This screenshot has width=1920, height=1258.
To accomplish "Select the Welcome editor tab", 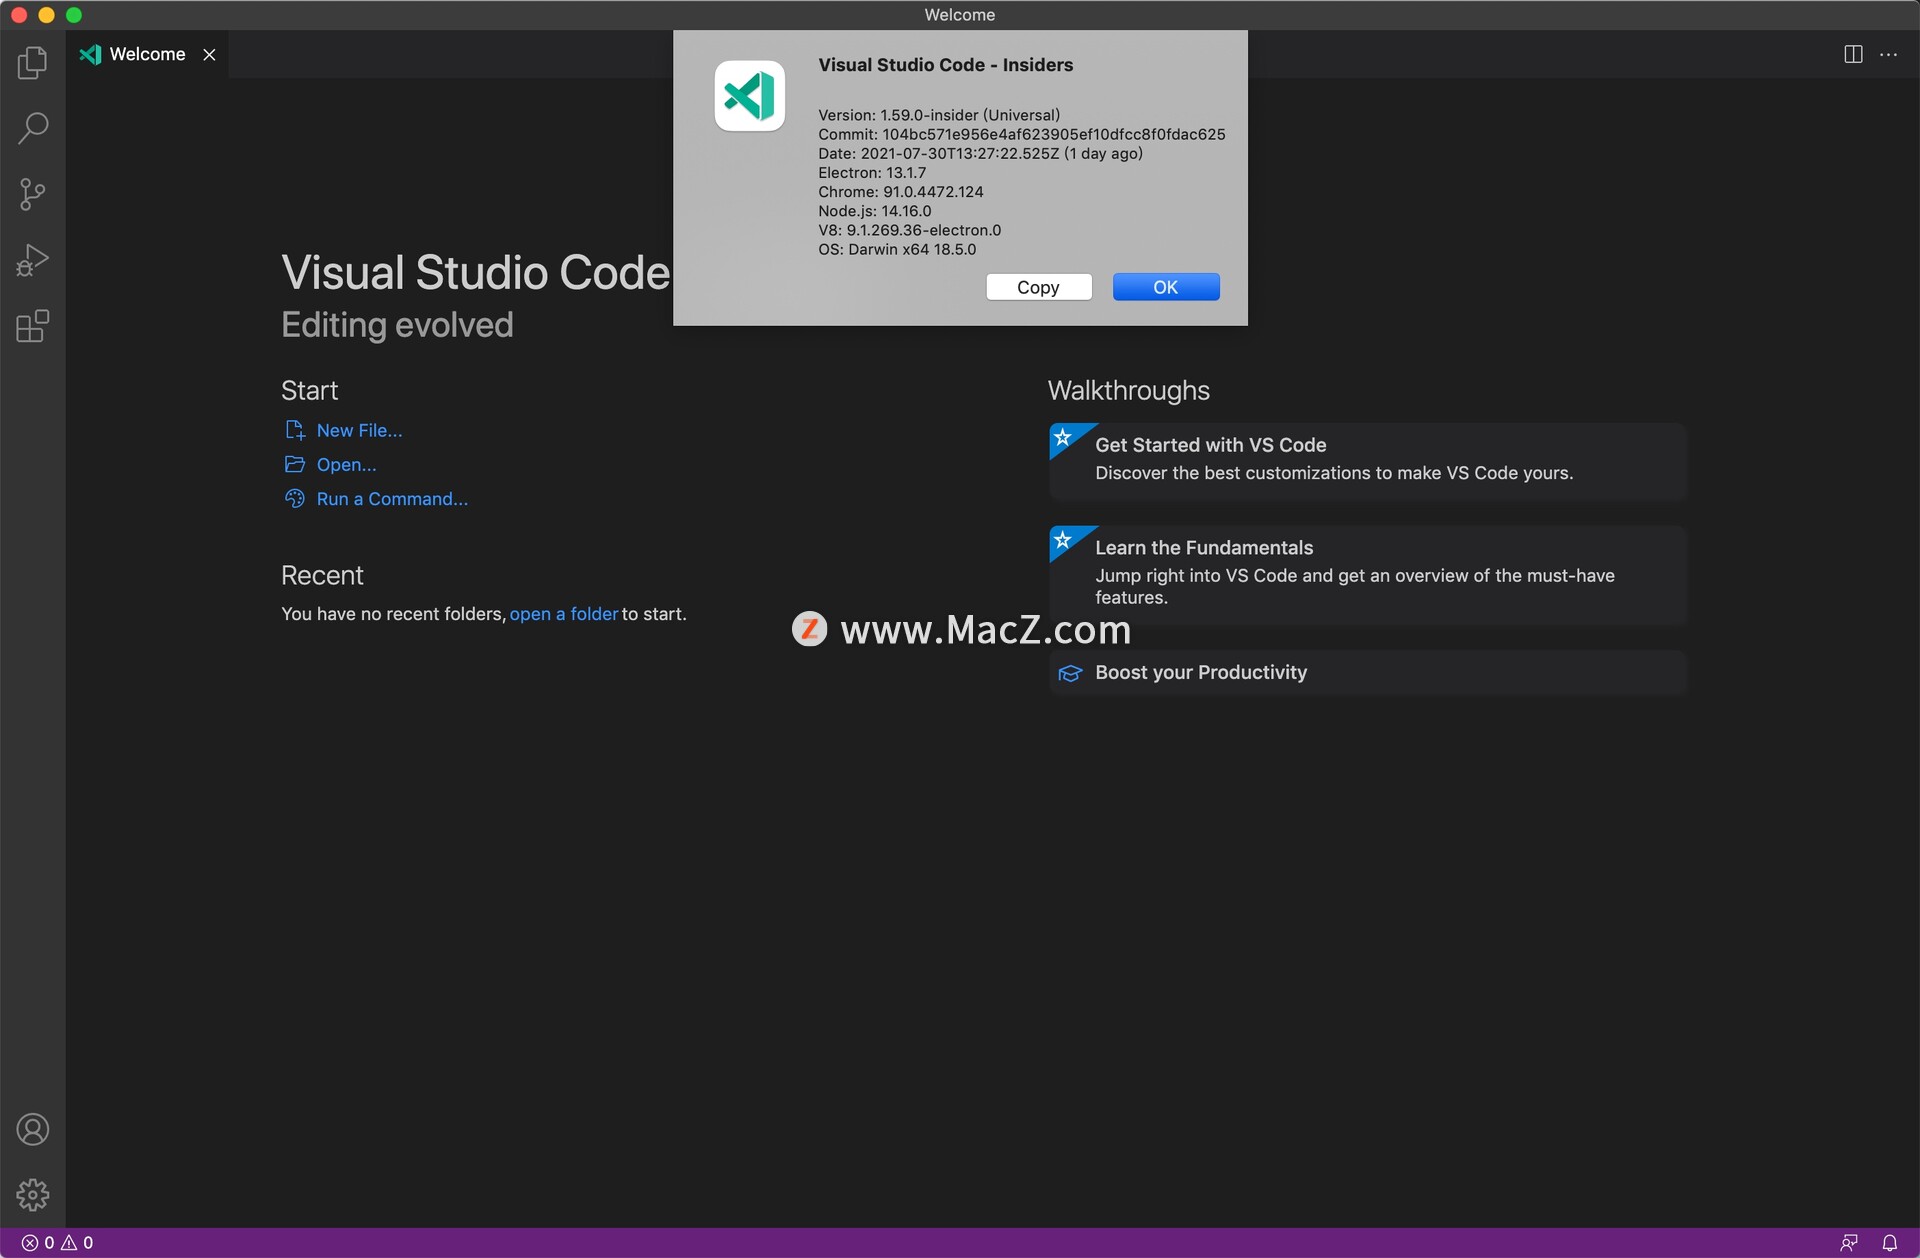I will [x=147, y=54].
